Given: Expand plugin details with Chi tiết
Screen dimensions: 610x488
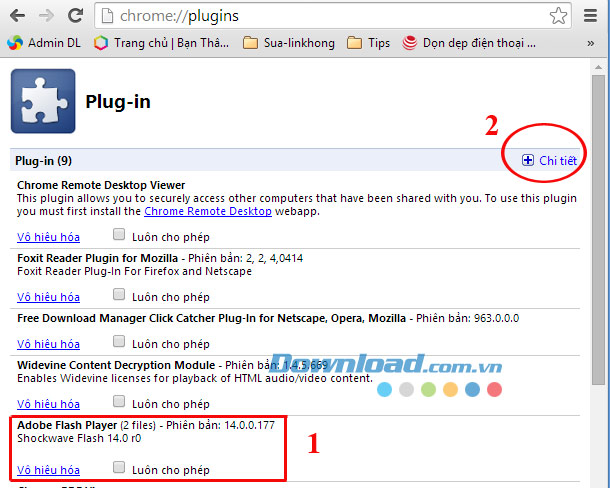Looking at the screenshot, I should point(549,160).
